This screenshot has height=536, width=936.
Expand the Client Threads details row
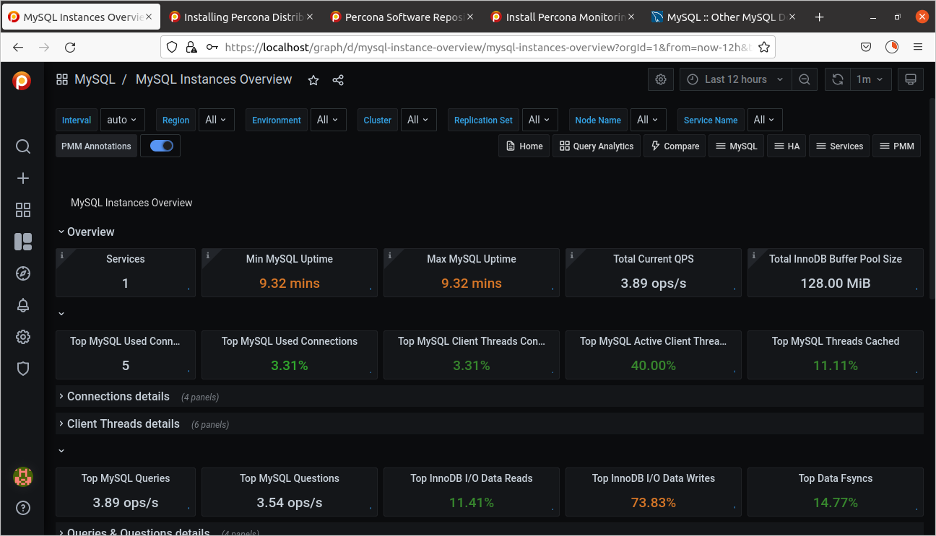tap(123, 424)
